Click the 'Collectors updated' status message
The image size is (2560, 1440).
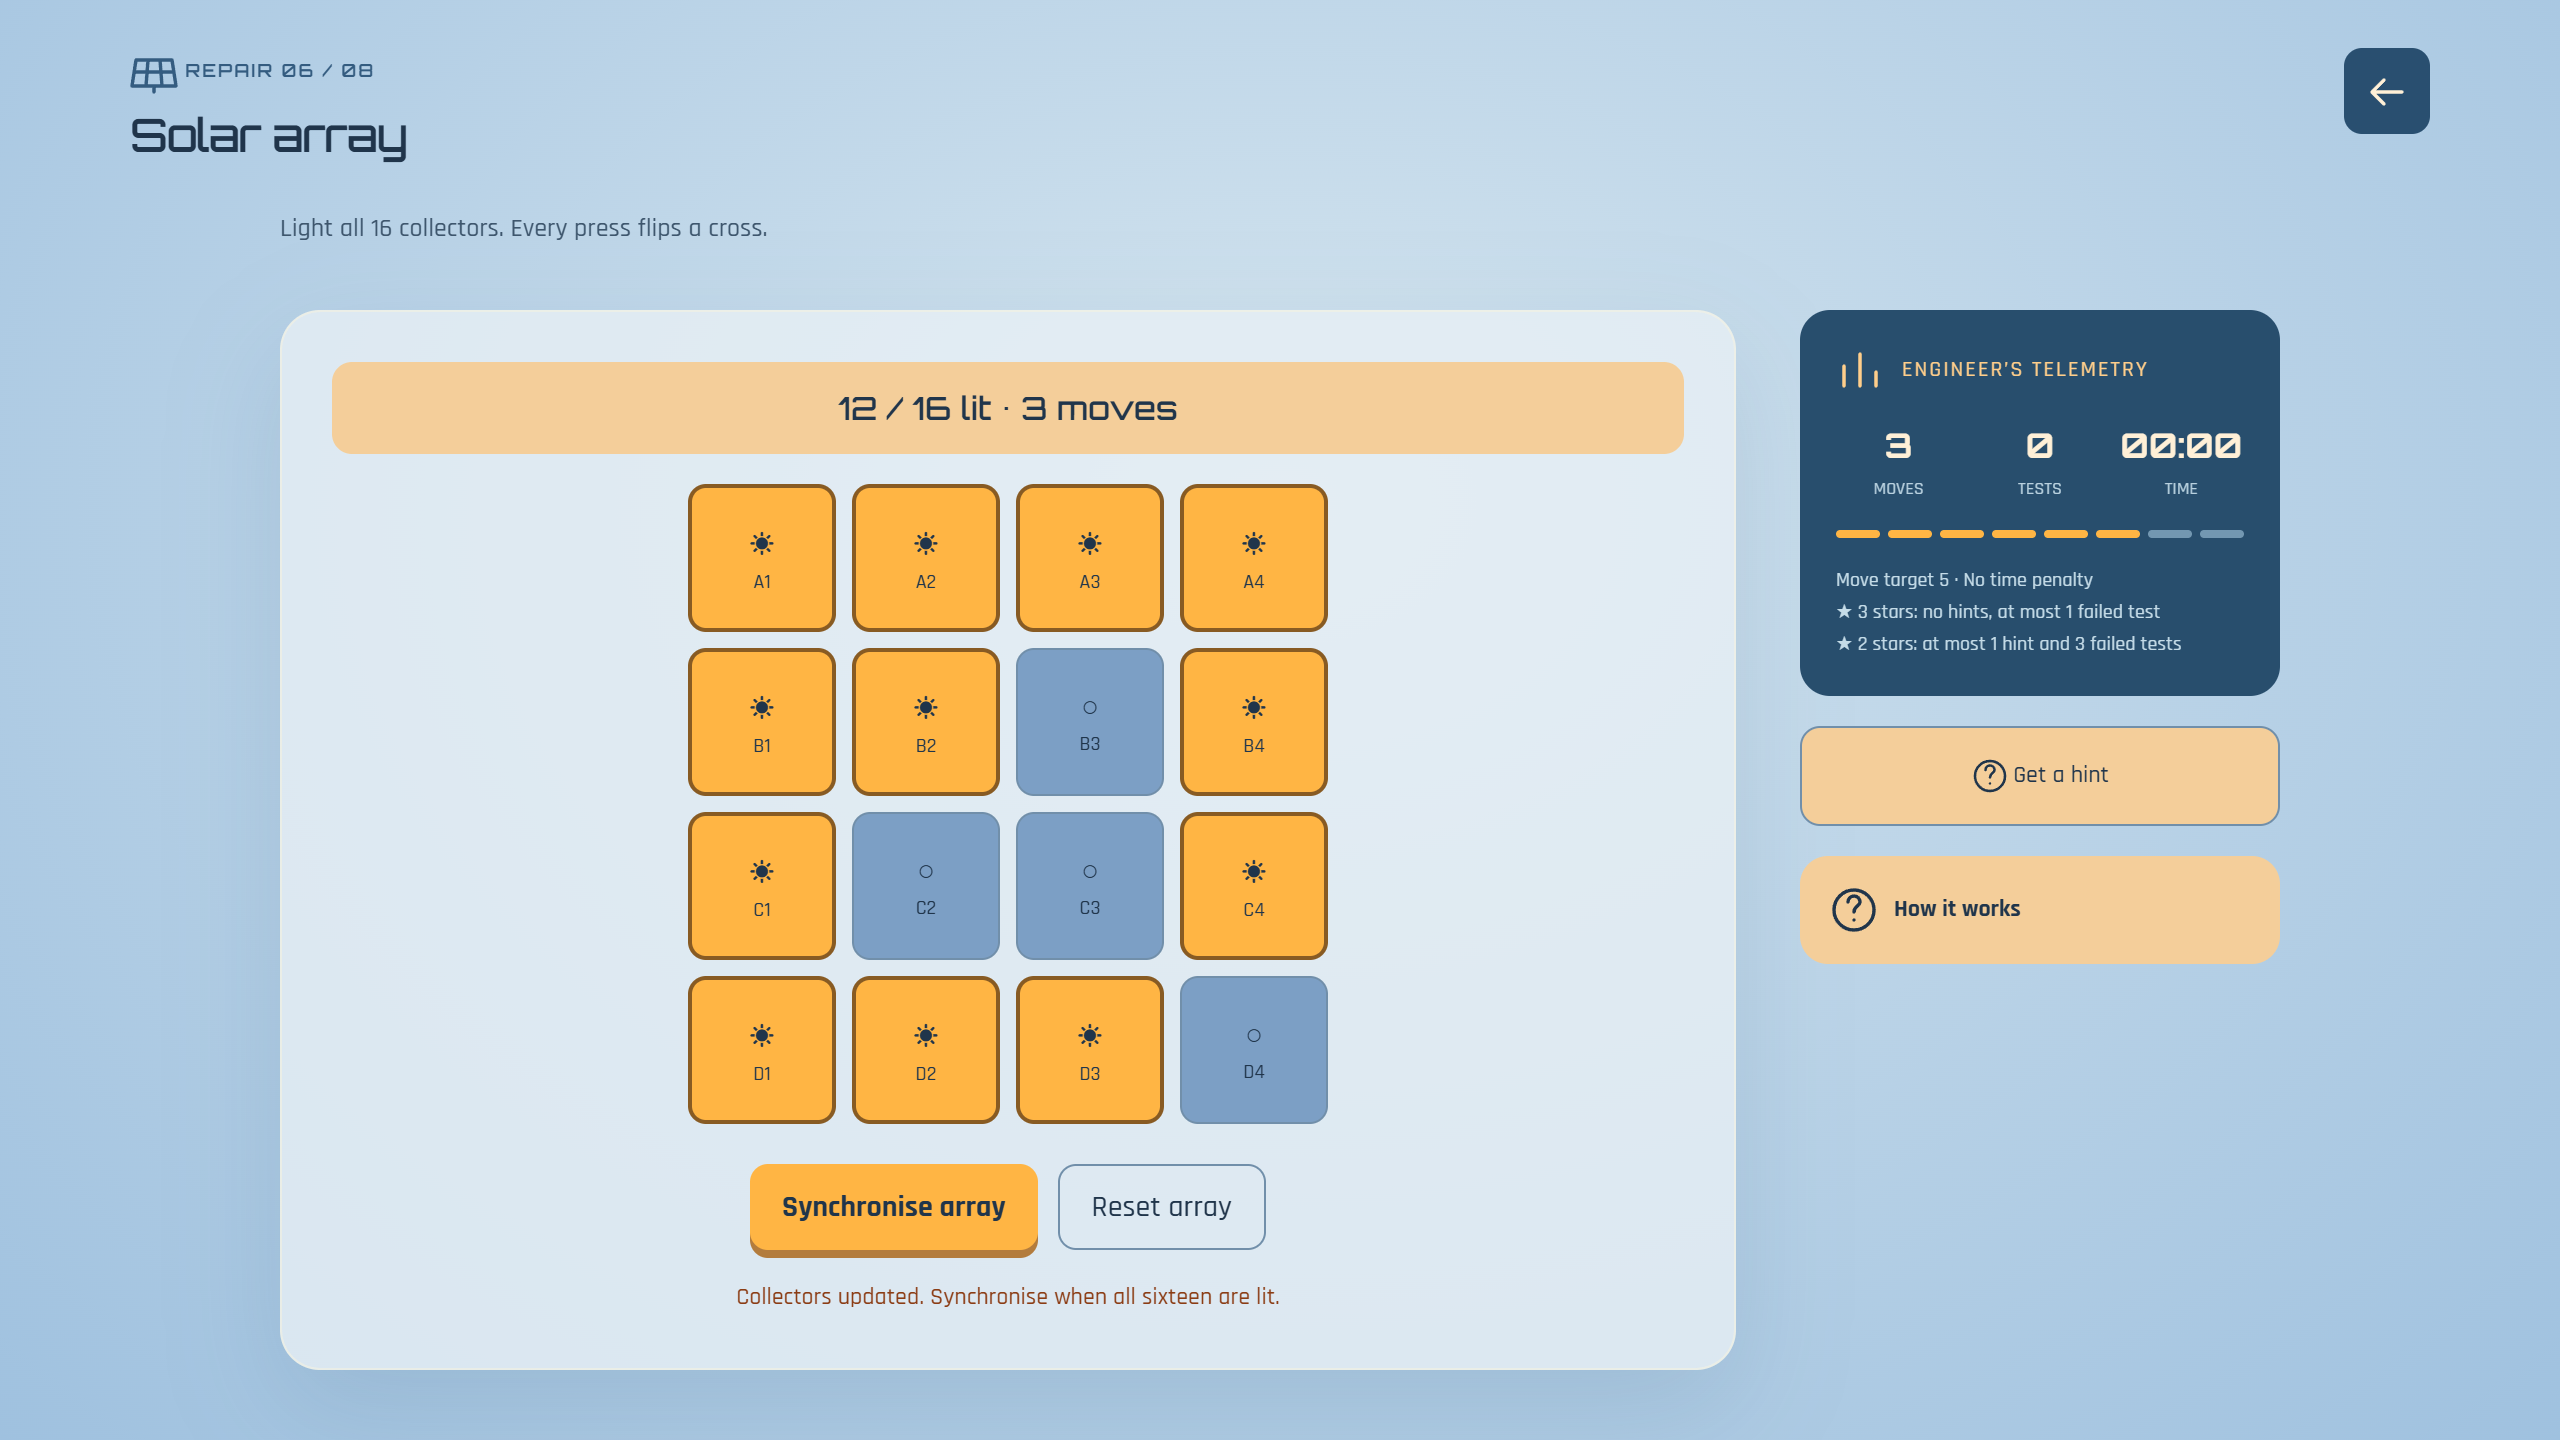pyautogui.click(x=1008, y=1297)
